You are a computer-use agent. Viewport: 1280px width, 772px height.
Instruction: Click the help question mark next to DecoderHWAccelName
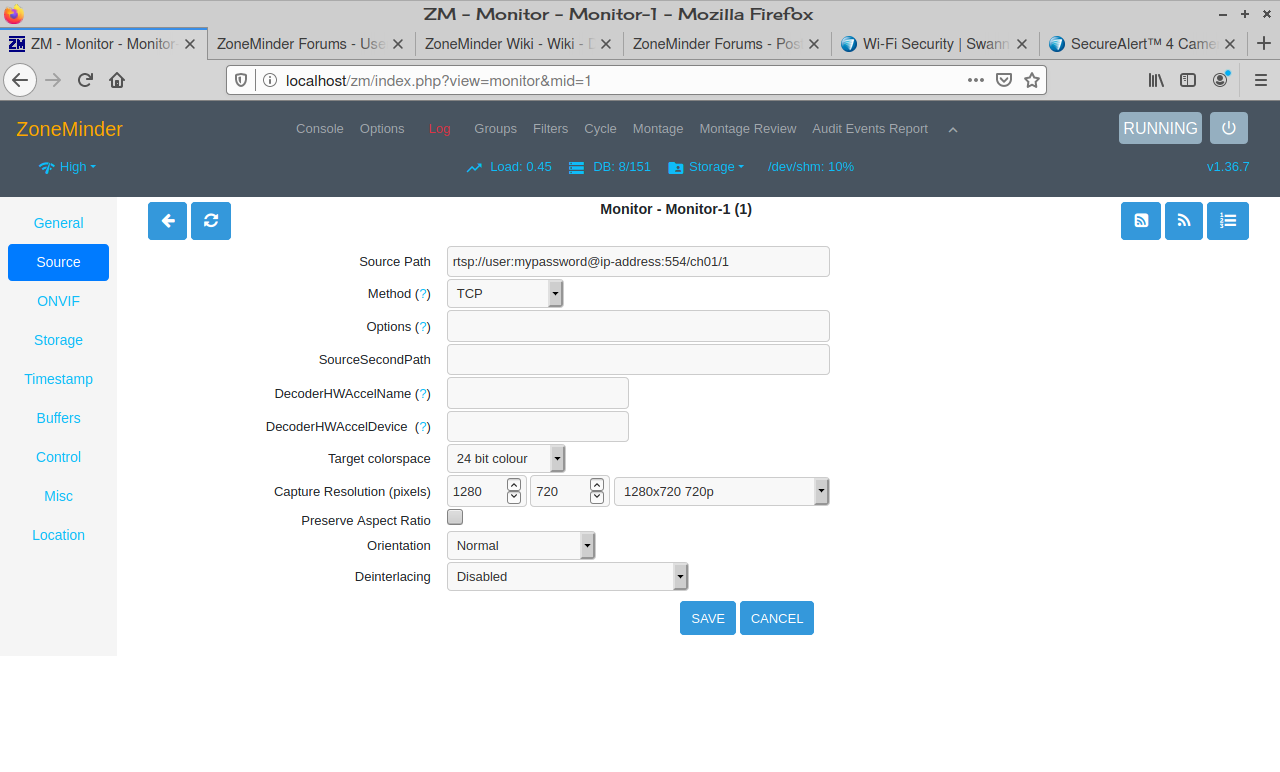[x=423, y=394]
